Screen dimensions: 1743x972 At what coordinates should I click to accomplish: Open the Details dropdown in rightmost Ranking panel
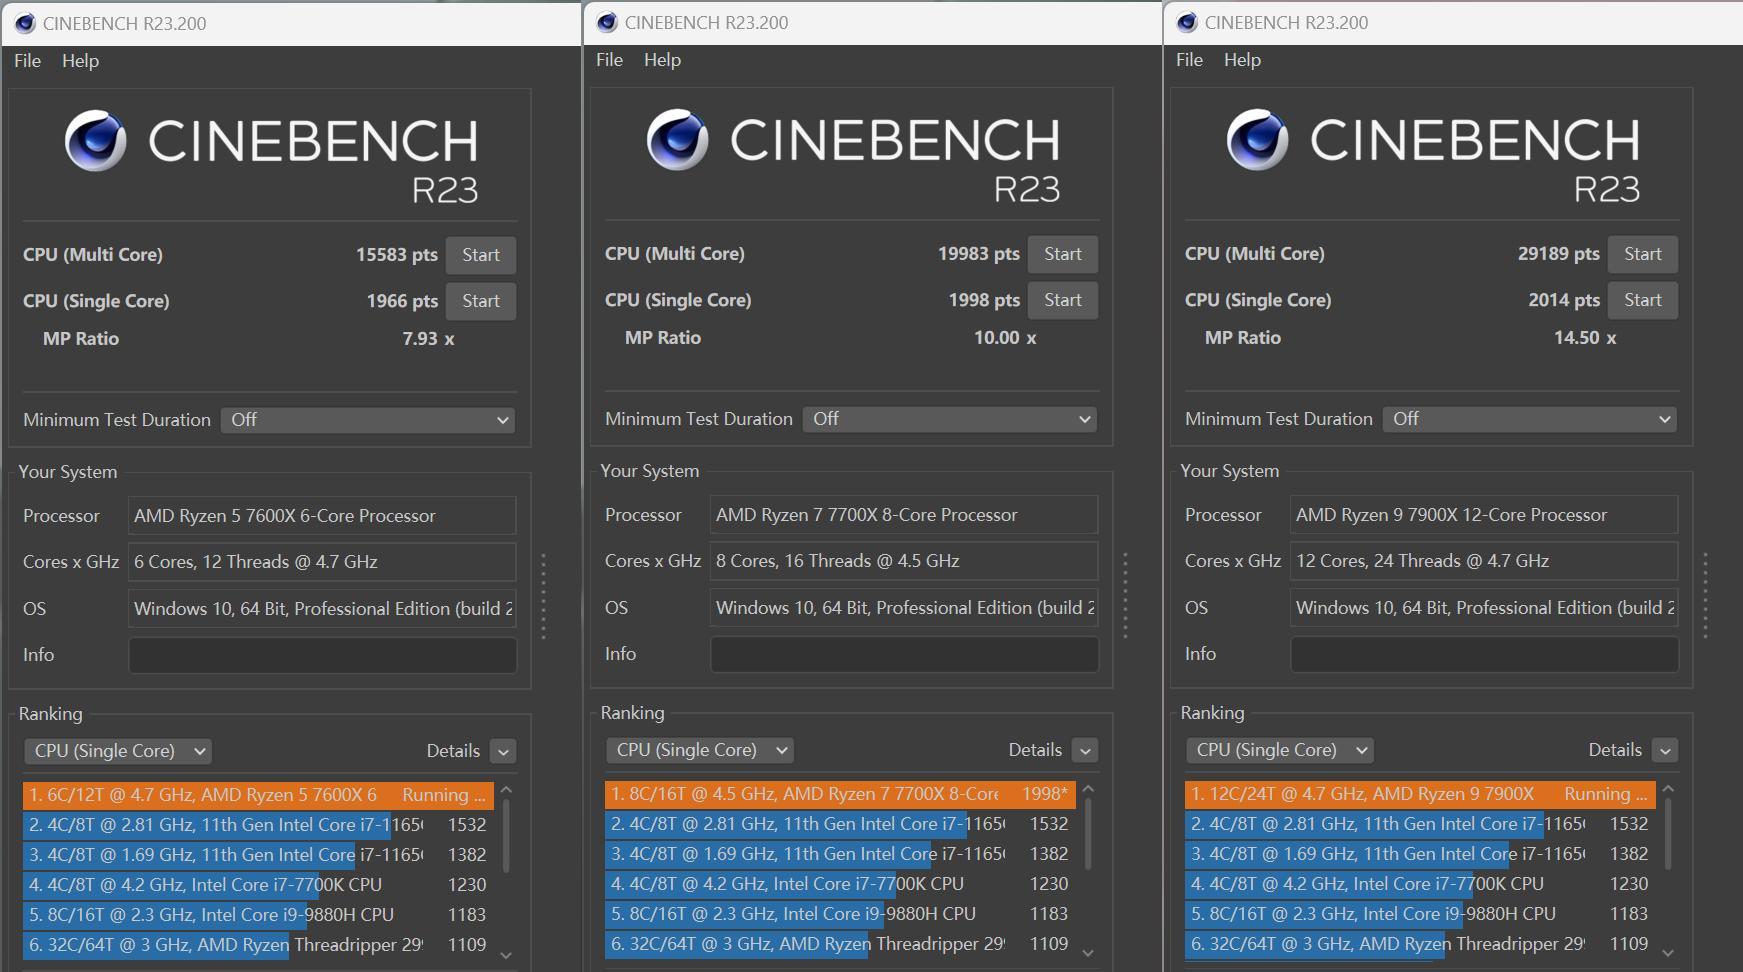[1665, 749]
